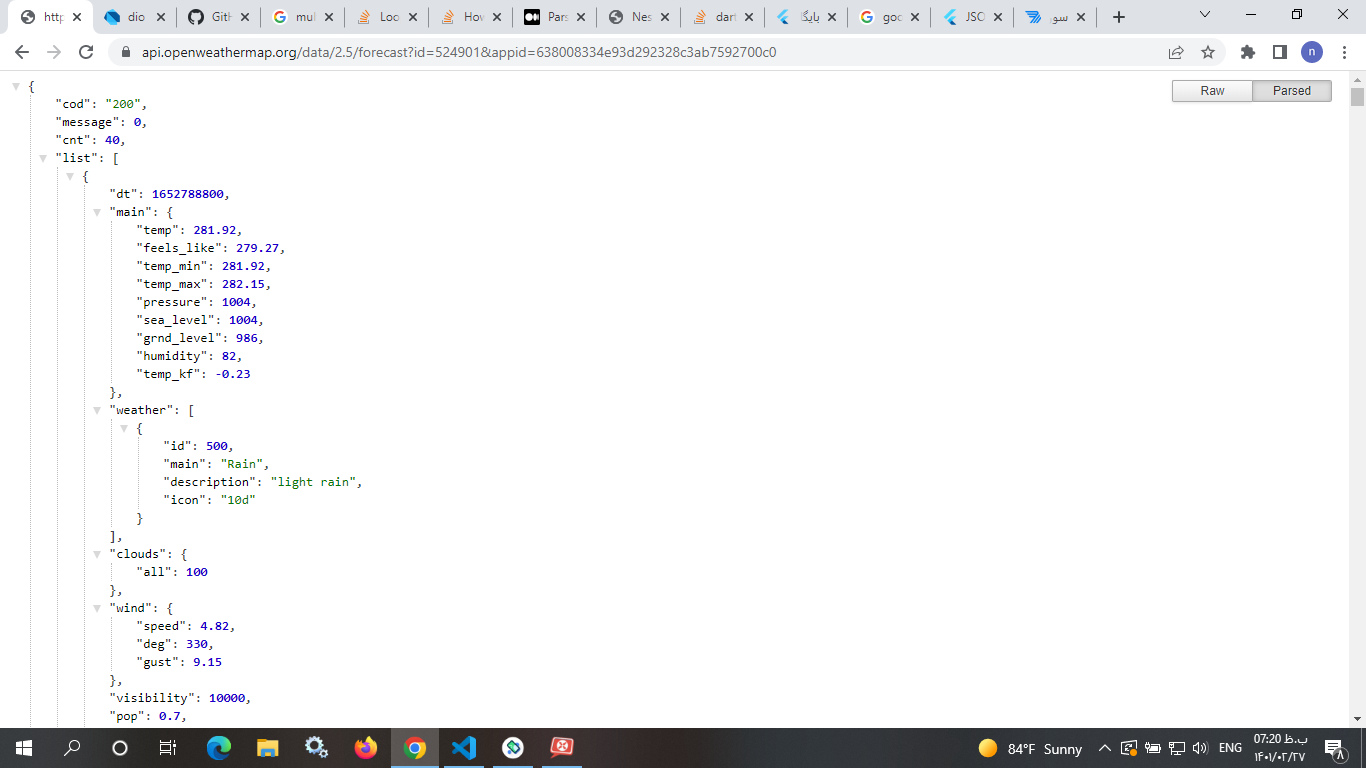The height and width of the screenshot is (768, 1366).
Task: Collapse the "wind" object
Action: click(x=97, y=608)
